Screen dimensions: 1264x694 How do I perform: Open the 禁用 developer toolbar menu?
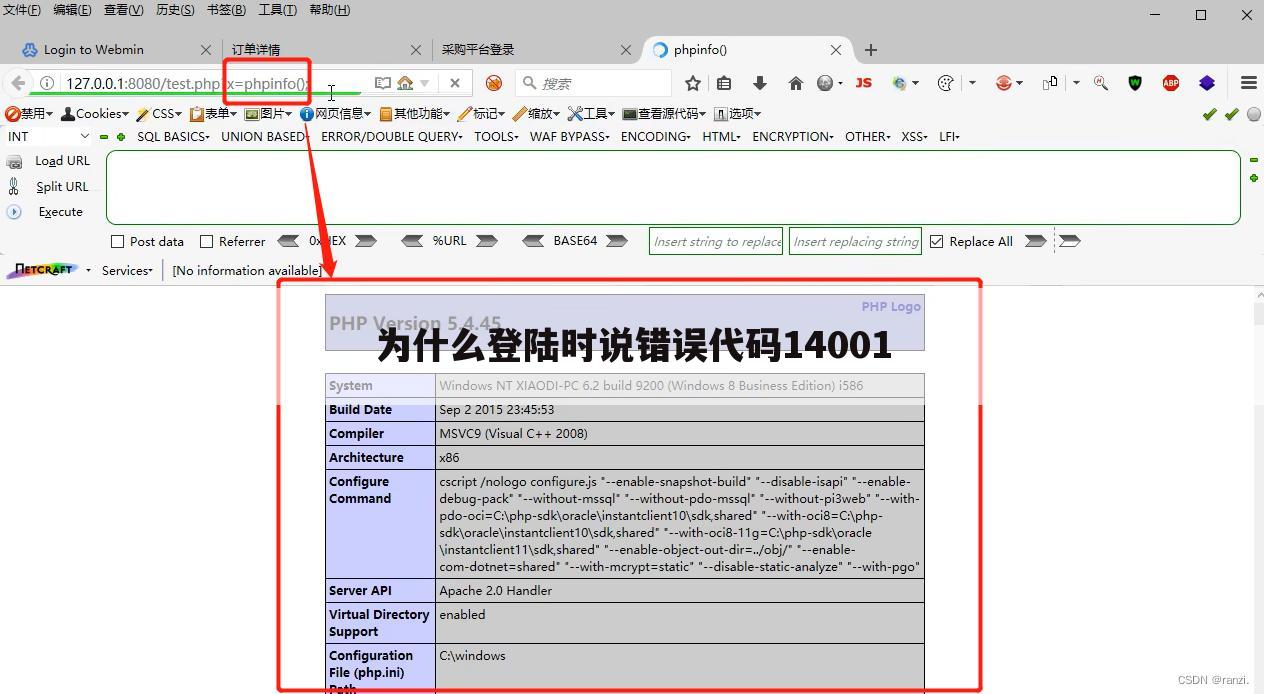[x=29, y=113]
